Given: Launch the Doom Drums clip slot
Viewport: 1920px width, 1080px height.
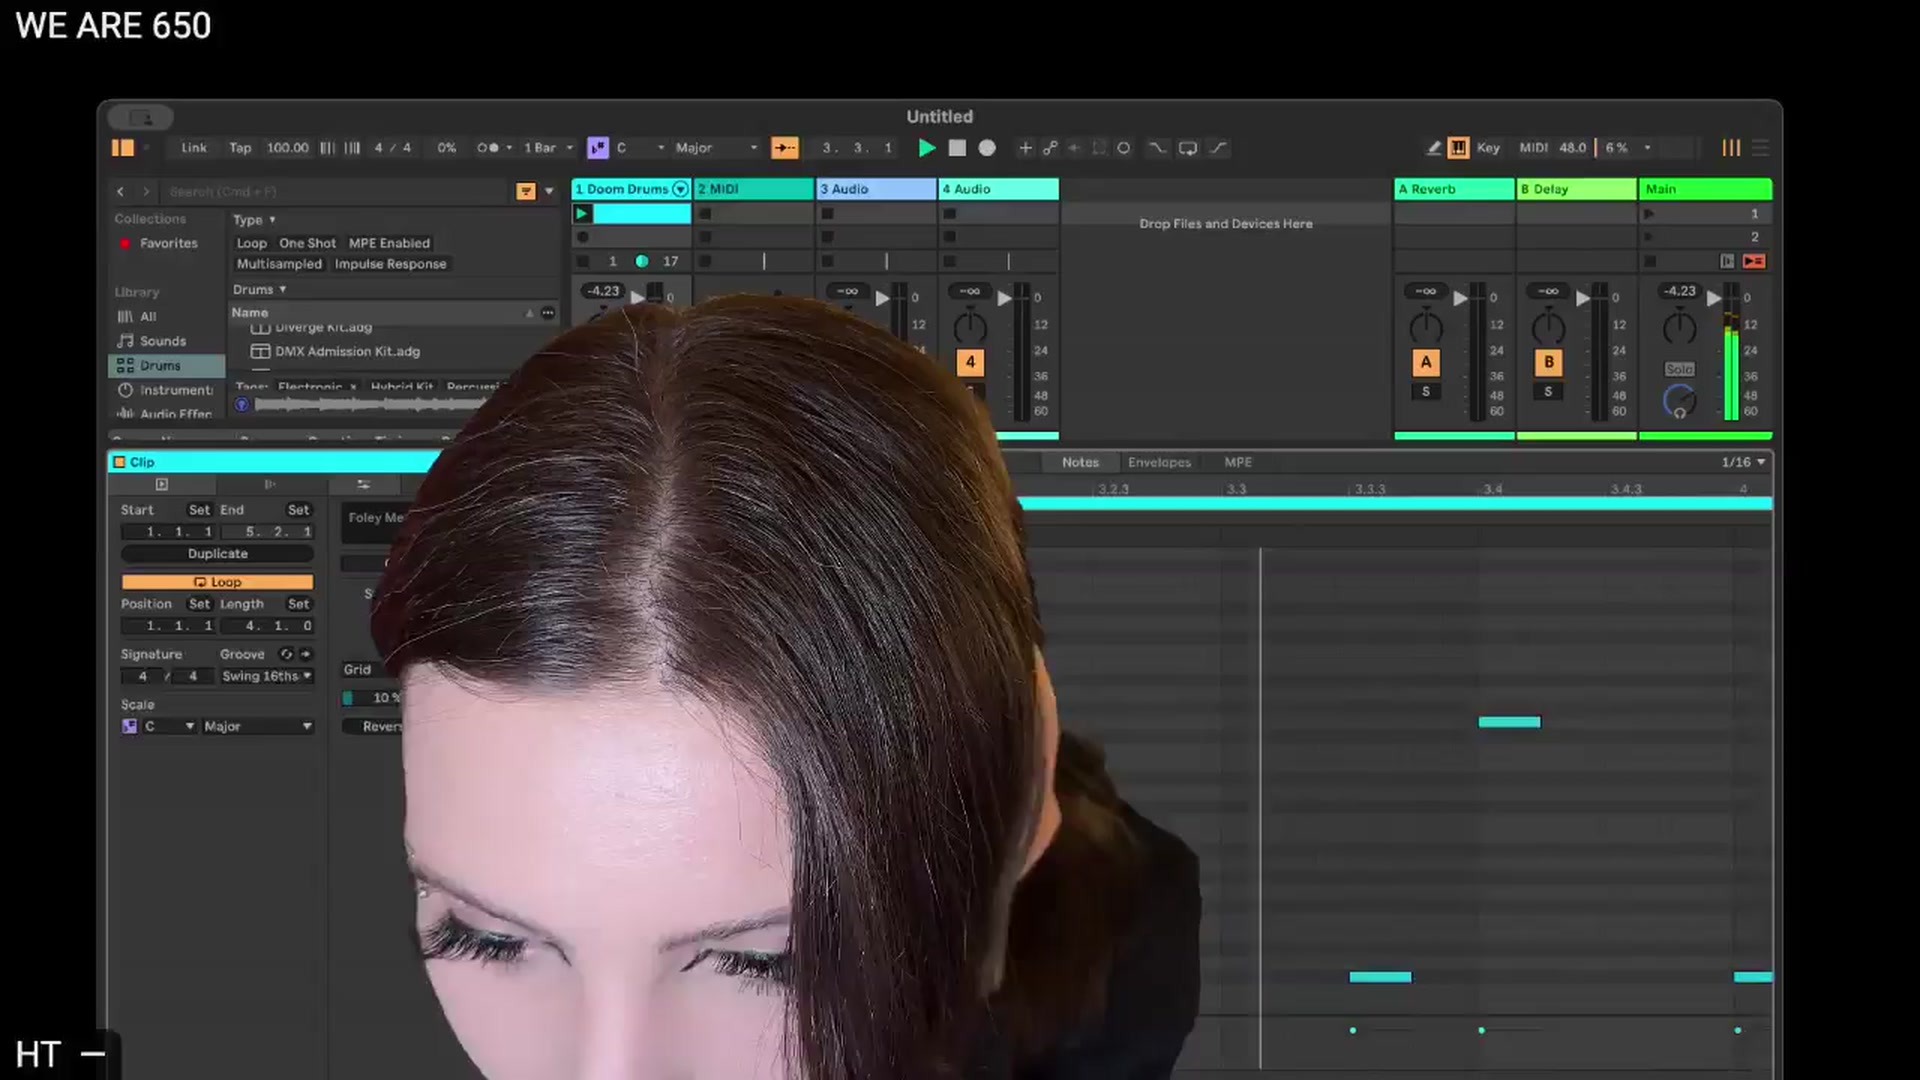Looking at the screenshot, I should click(x=581, y=213).
